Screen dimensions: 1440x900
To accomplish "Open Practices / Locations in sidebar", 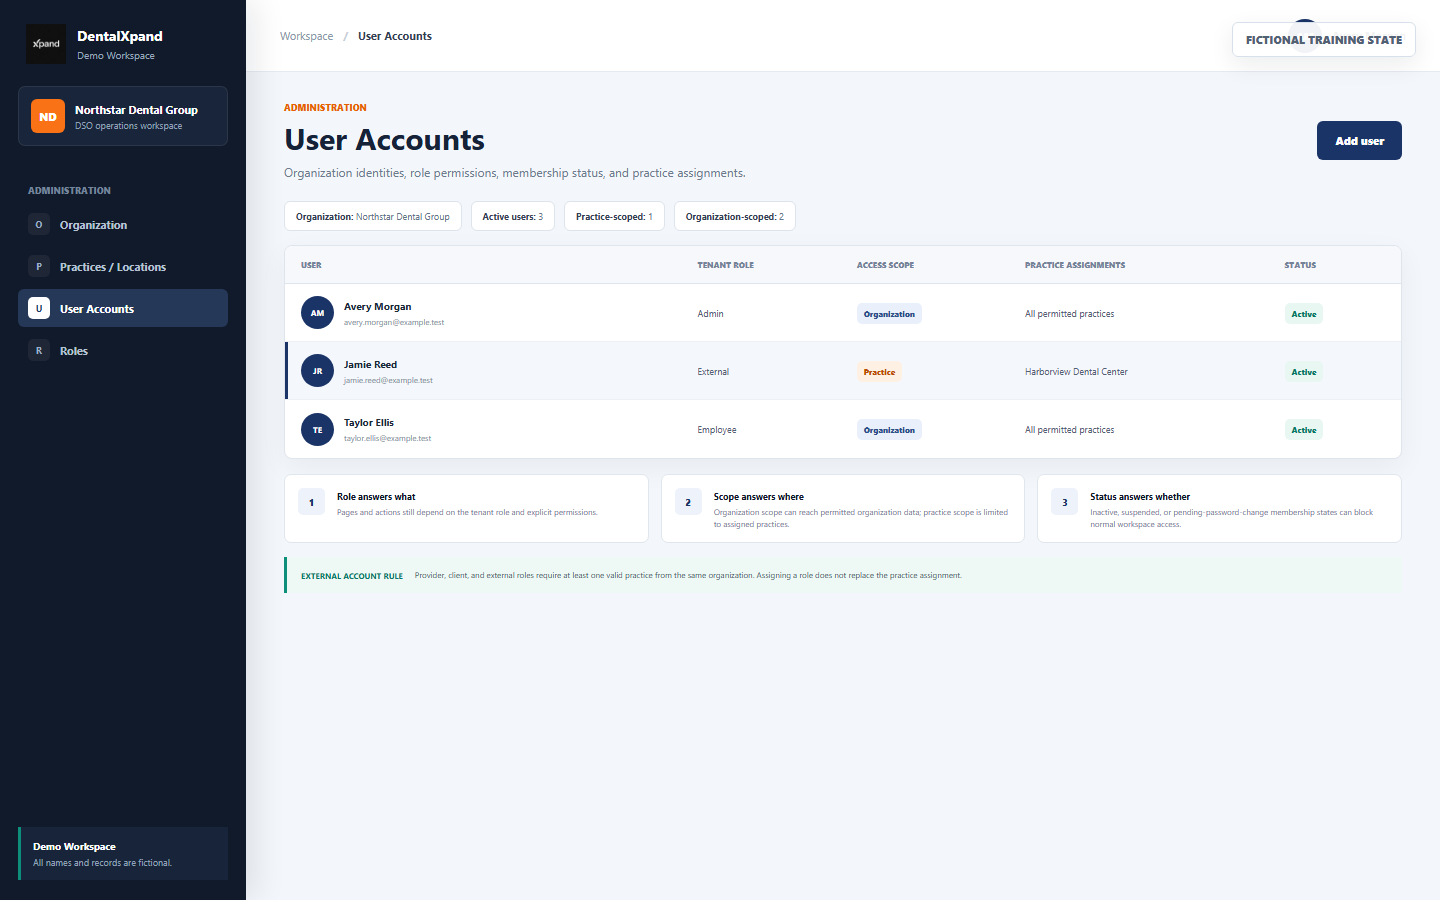I will pyautogui.click(x=123, y=267).
